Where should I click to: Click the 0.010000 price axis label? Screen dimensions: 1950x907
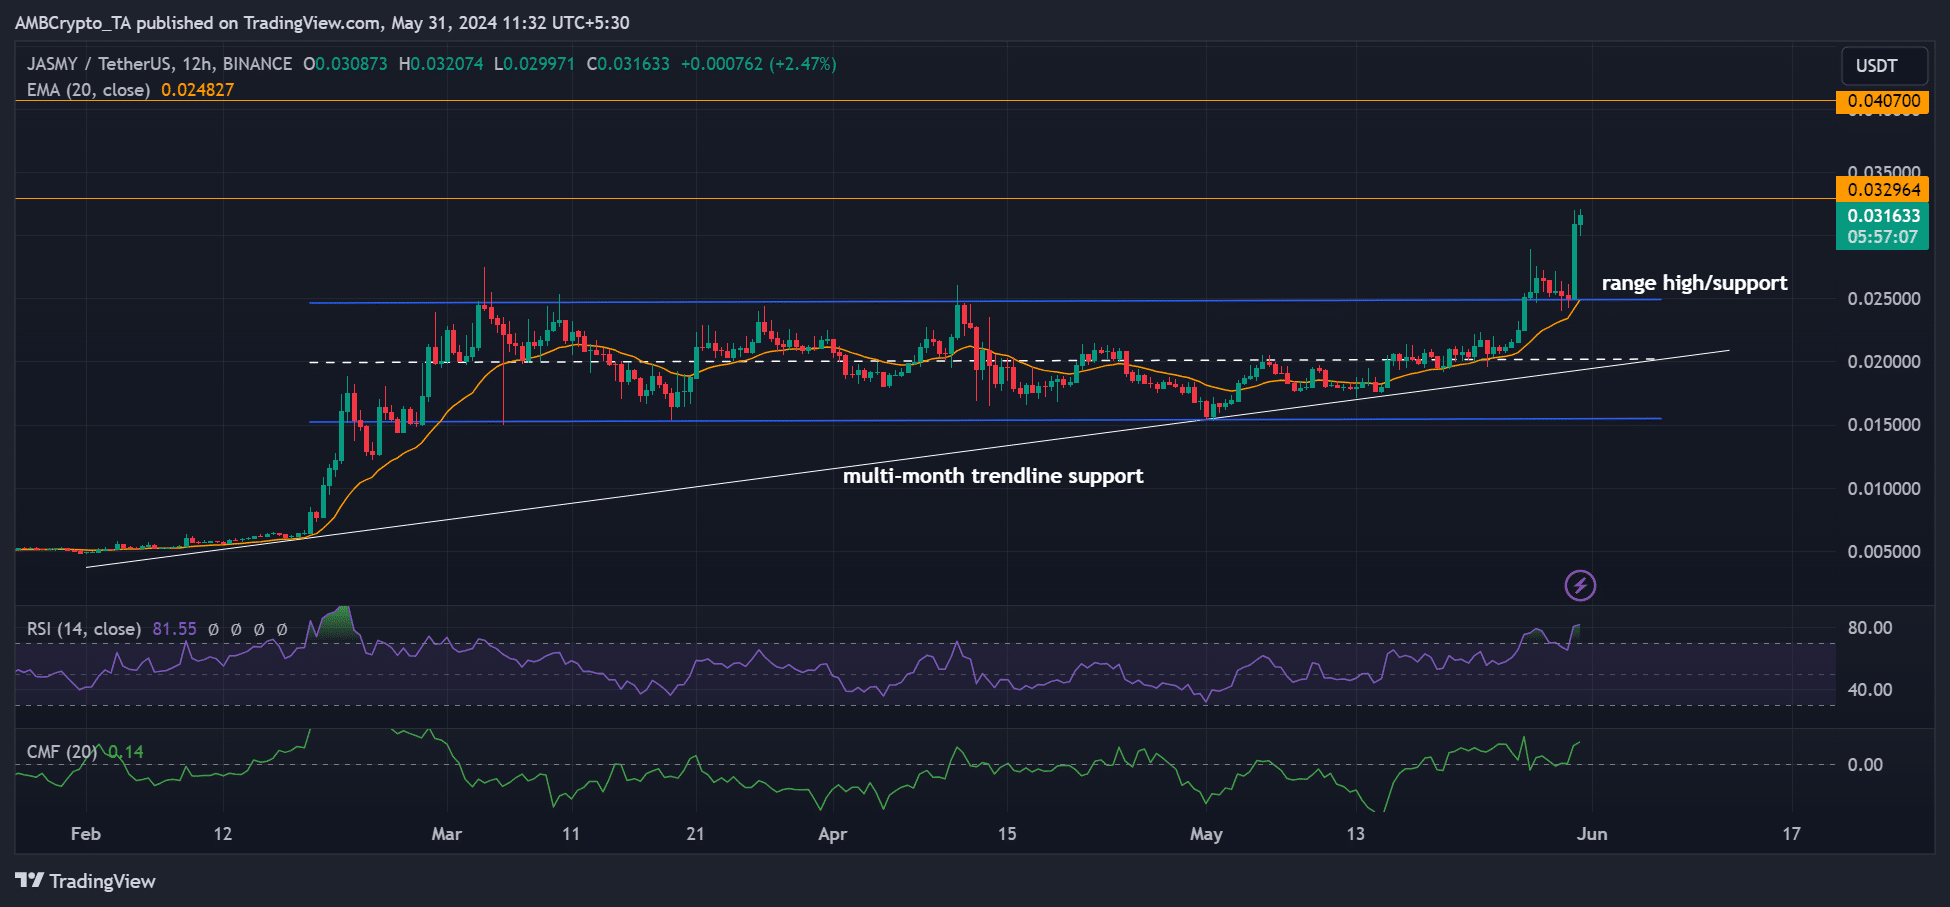1884,489
